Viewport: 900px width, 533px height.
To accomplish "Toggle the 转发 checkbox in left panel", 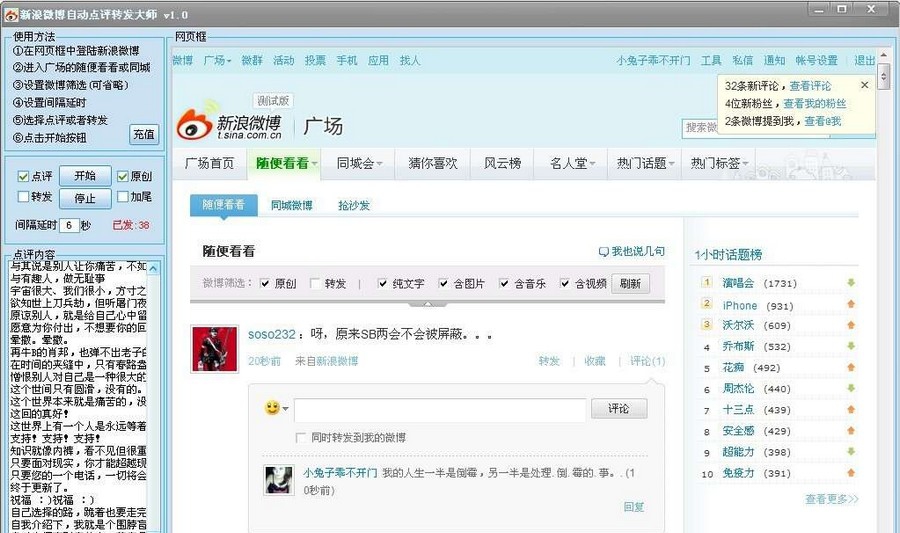I will [x=23, y=197].
